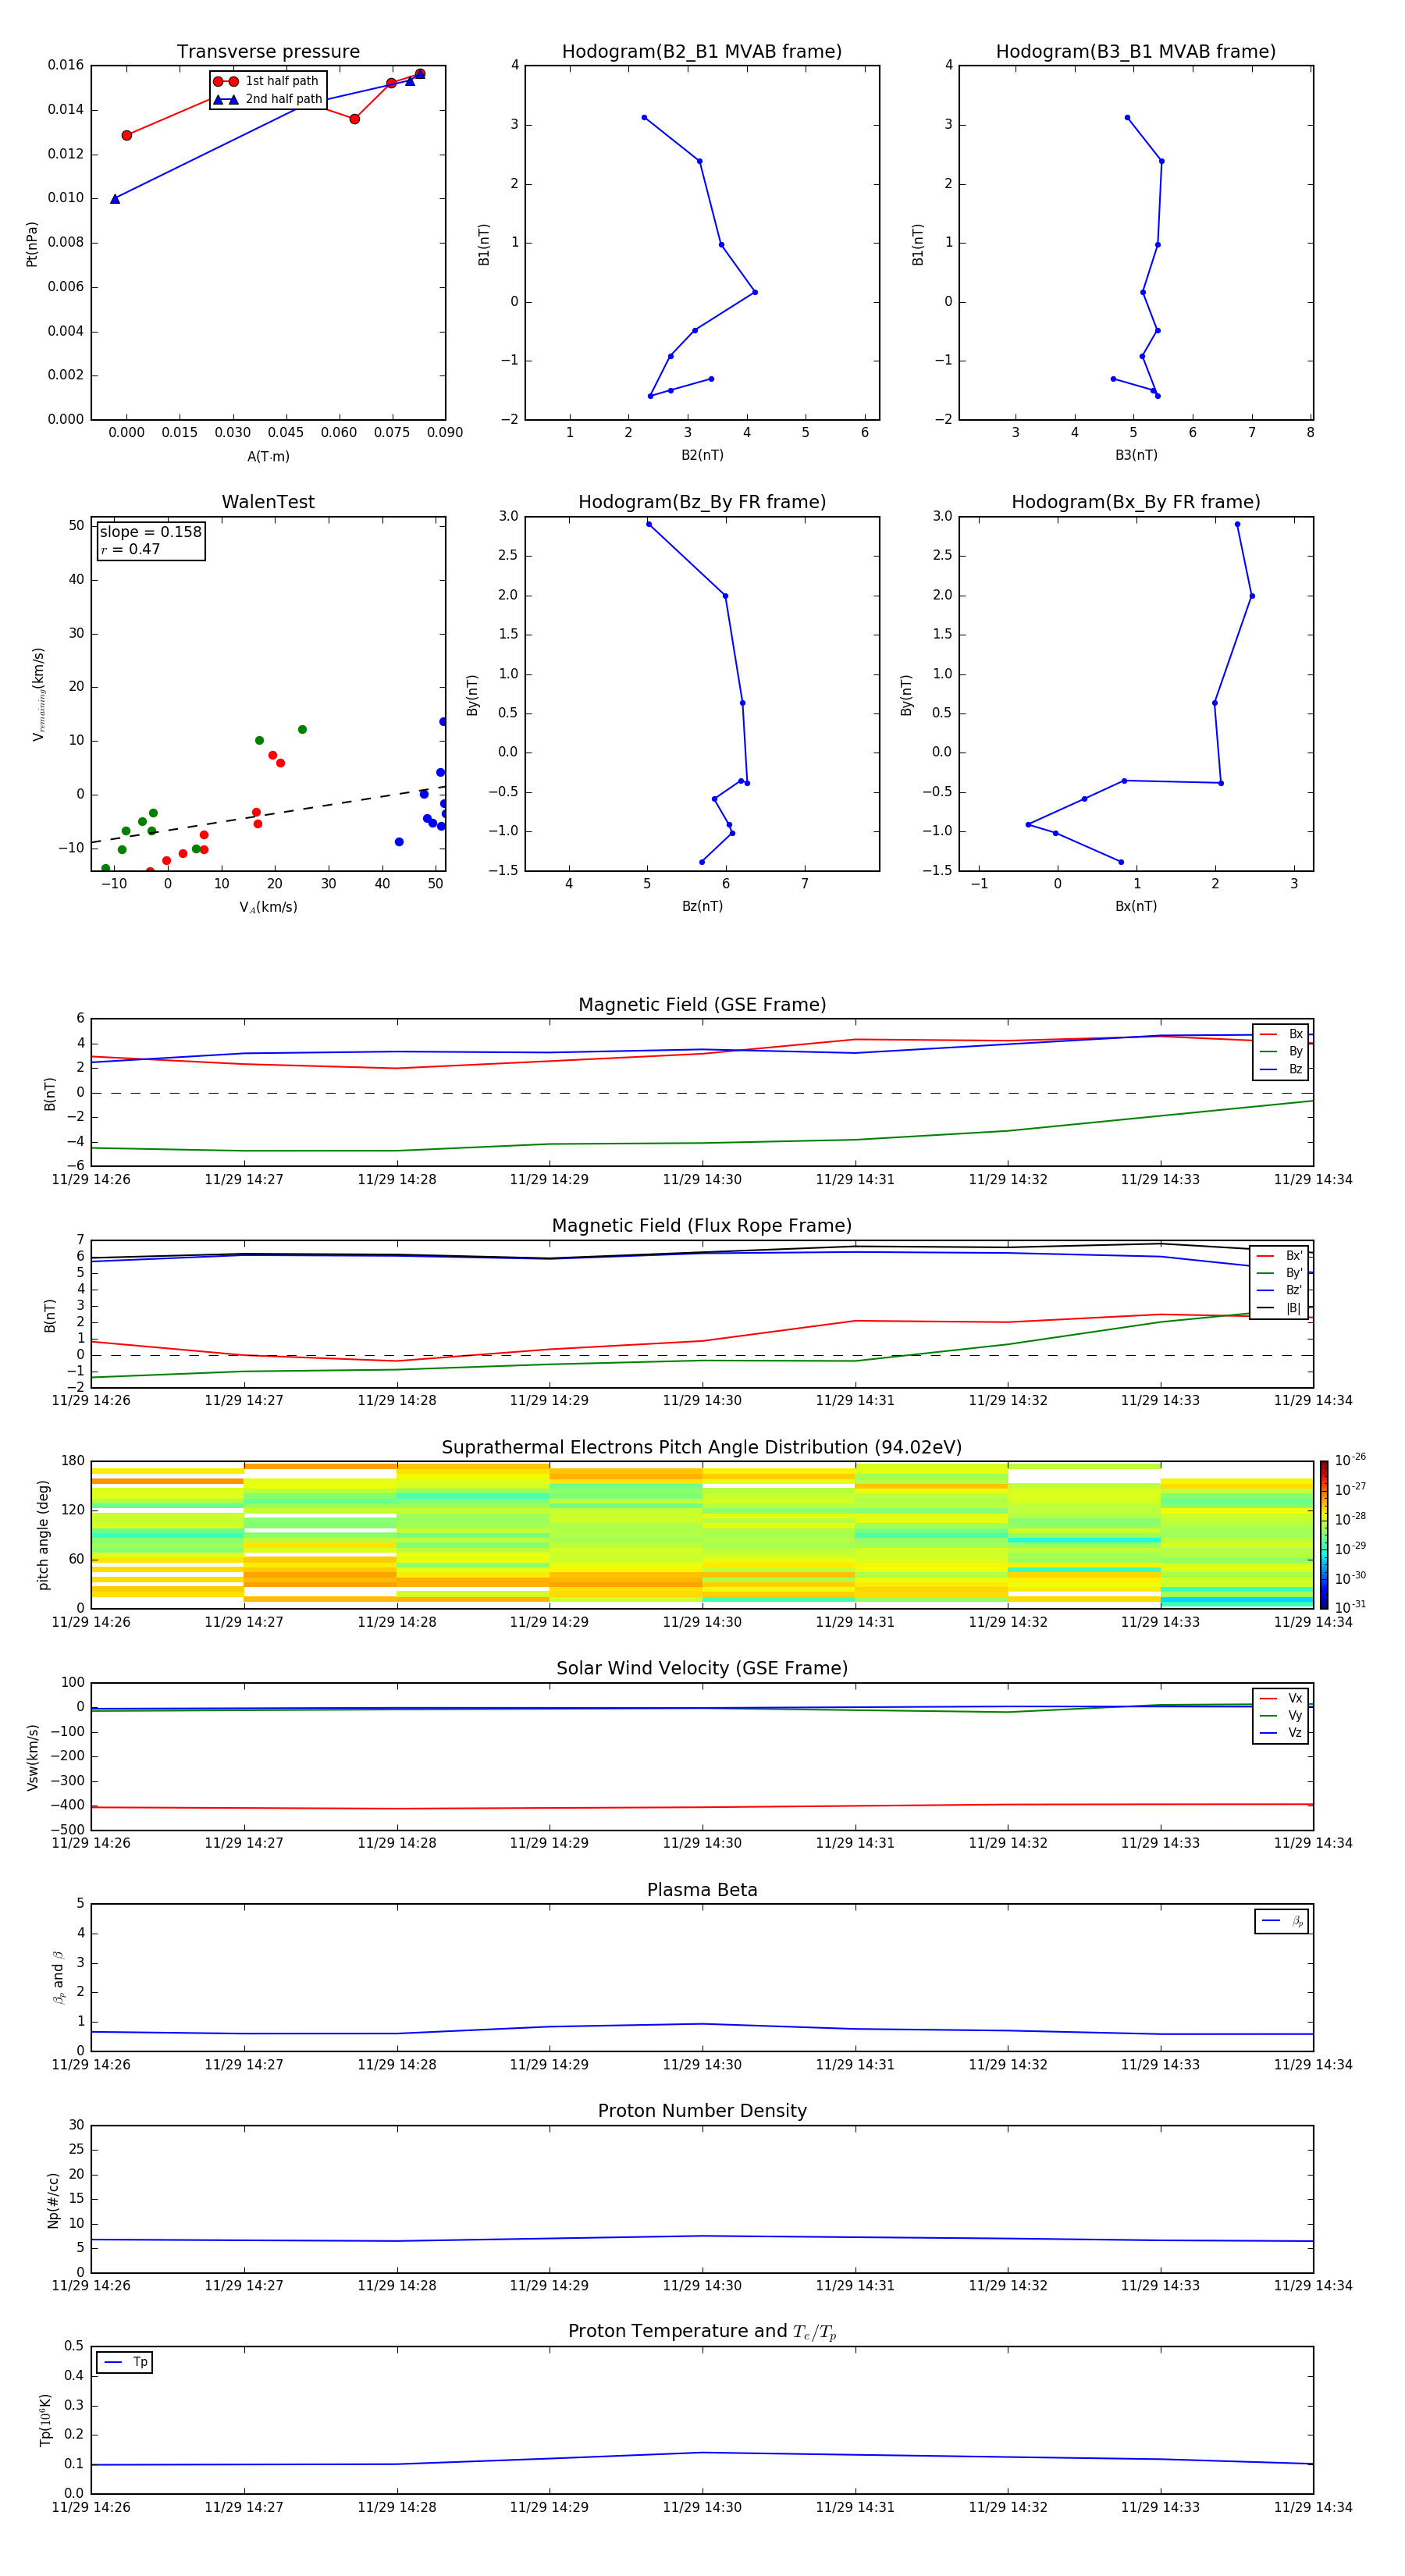Click the "Hodogram(B2_B1 MVAB frame)" title

[702, 52]
